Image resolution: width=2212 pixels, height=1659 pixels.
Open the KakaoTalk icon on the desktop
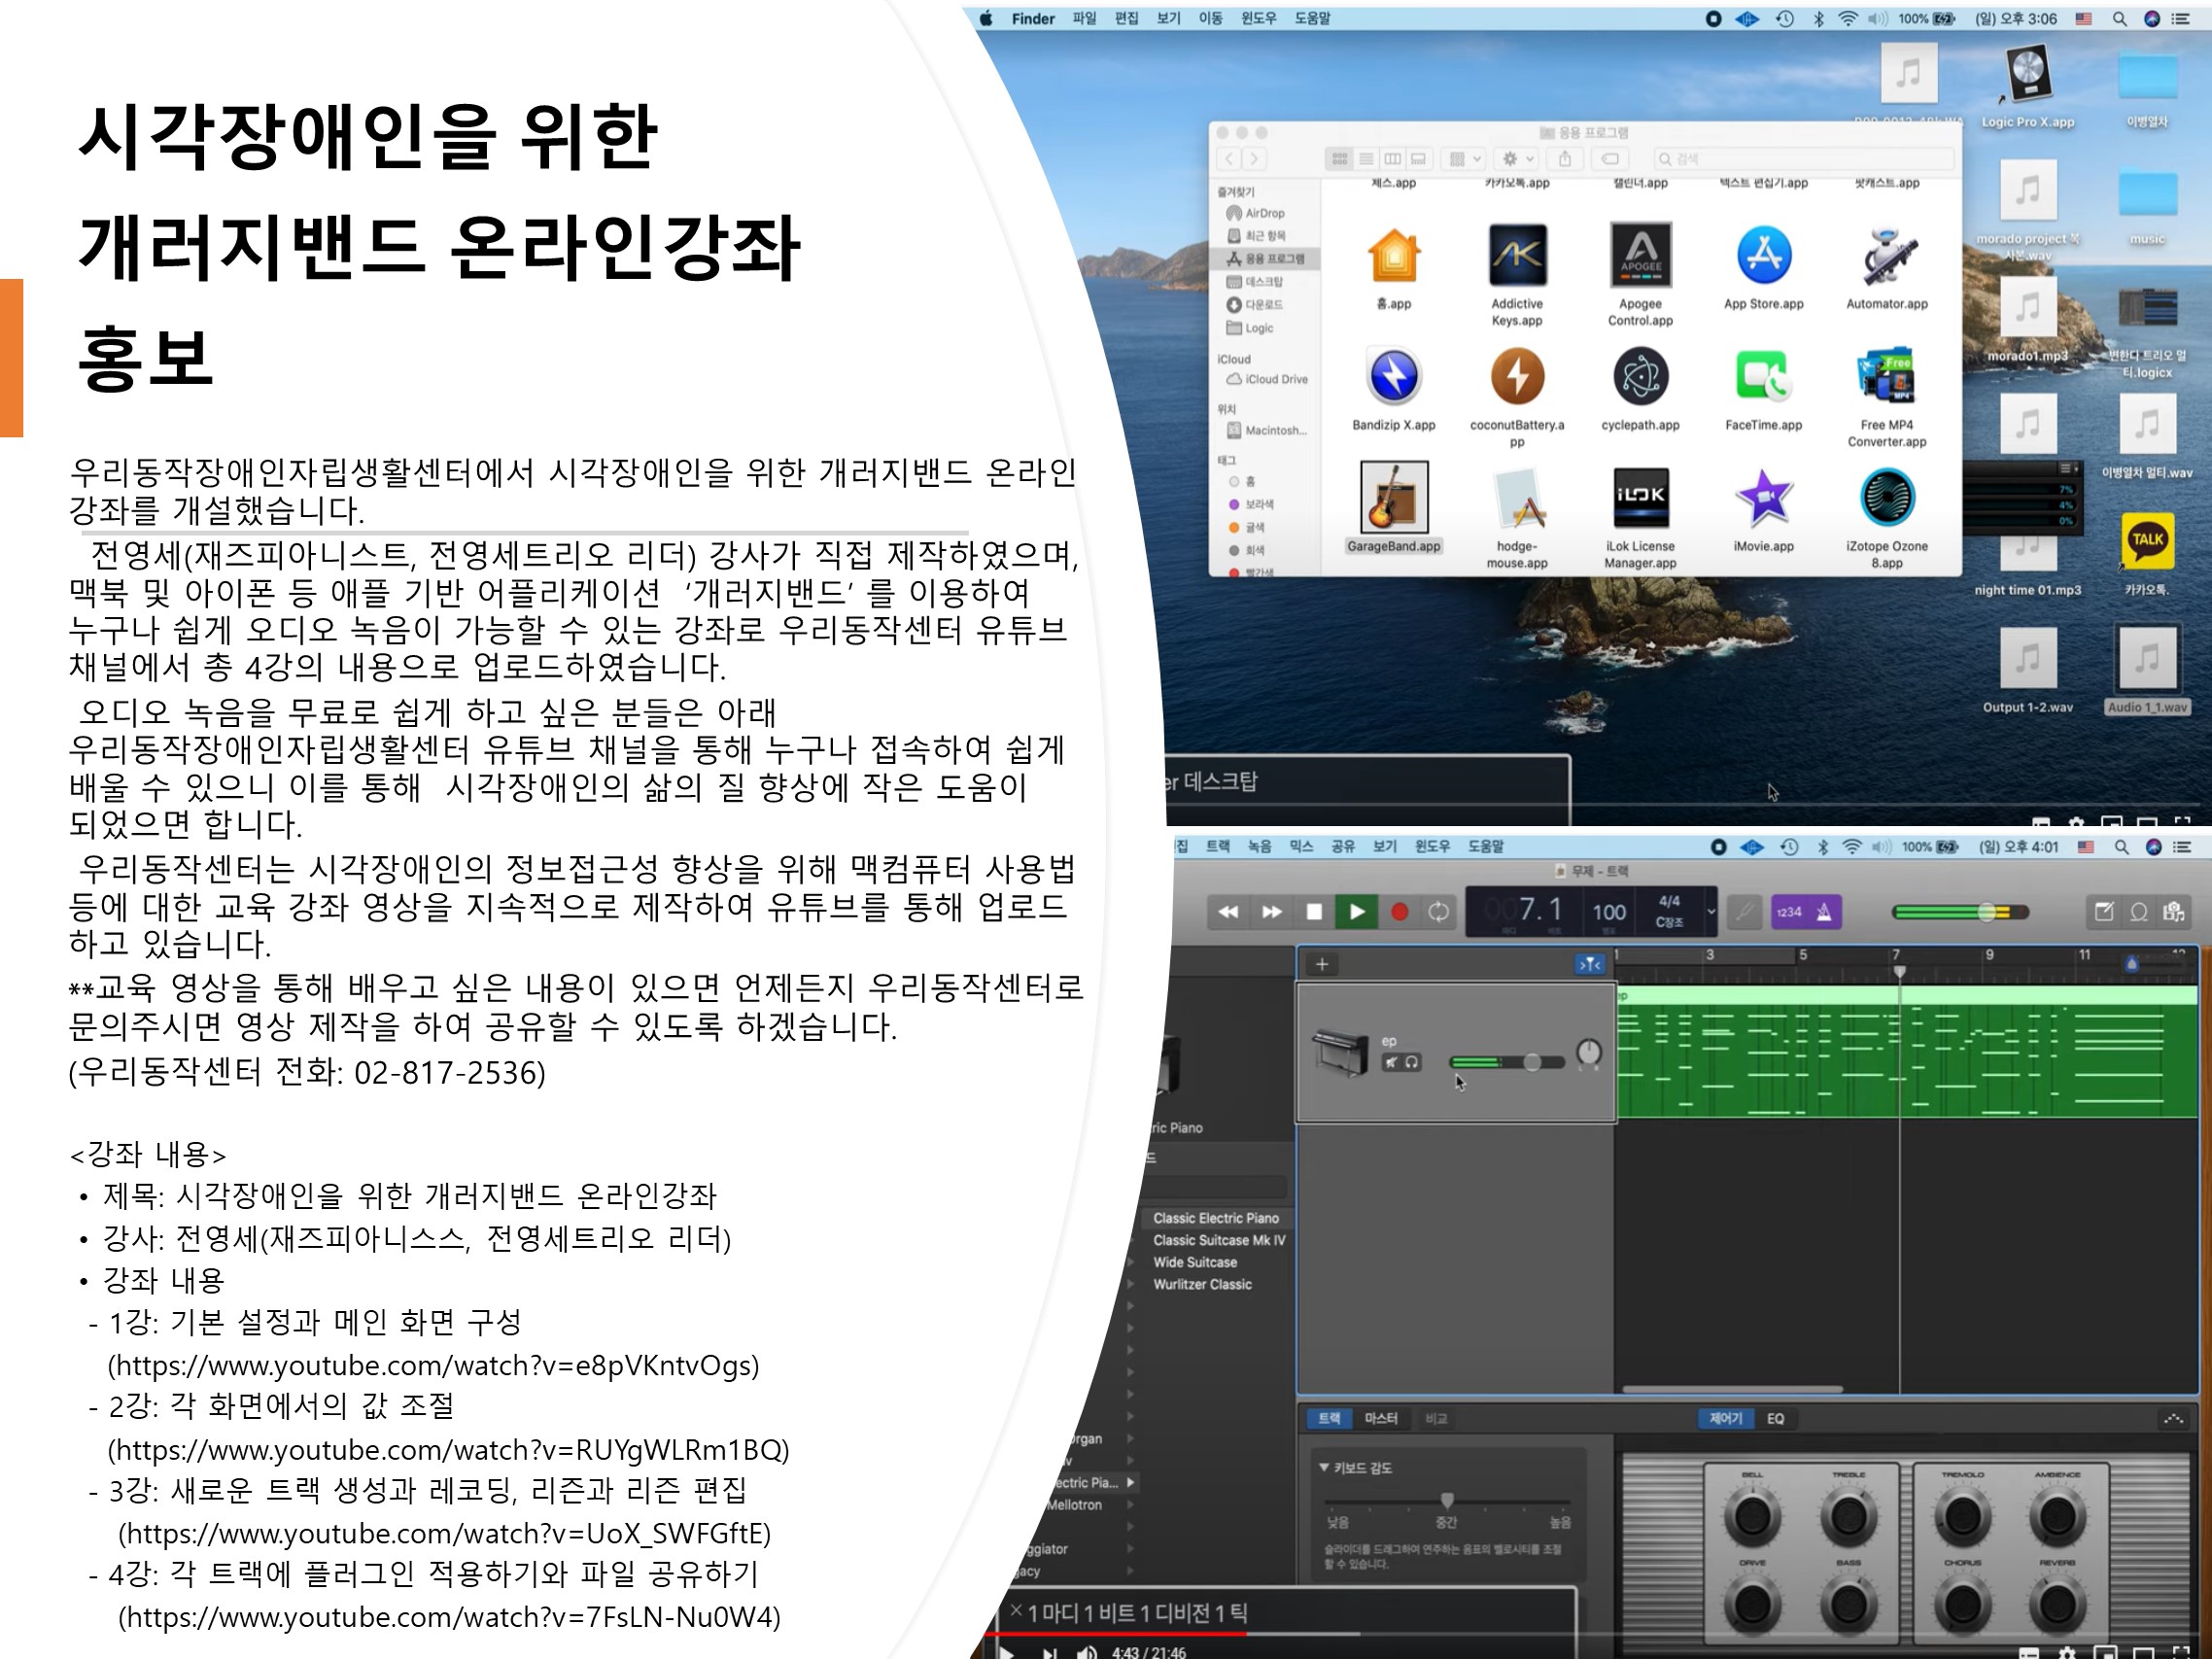2147,540
